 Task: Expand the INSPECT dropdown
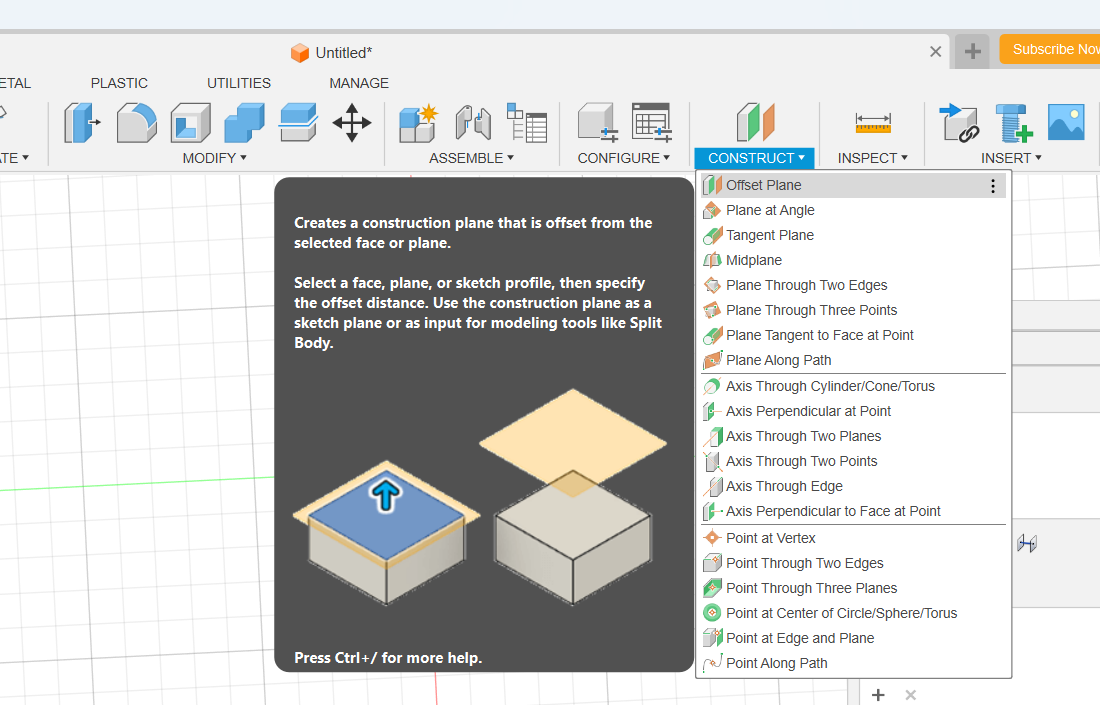pyautogui.click(x=873, y=159)
